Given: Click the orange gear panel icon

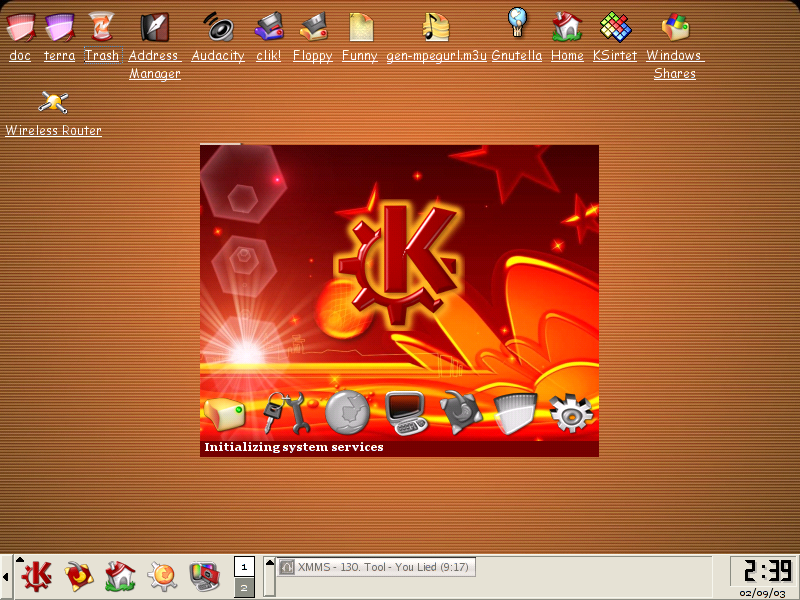Looking at the screenshot, I should click(x=162, y=577).
